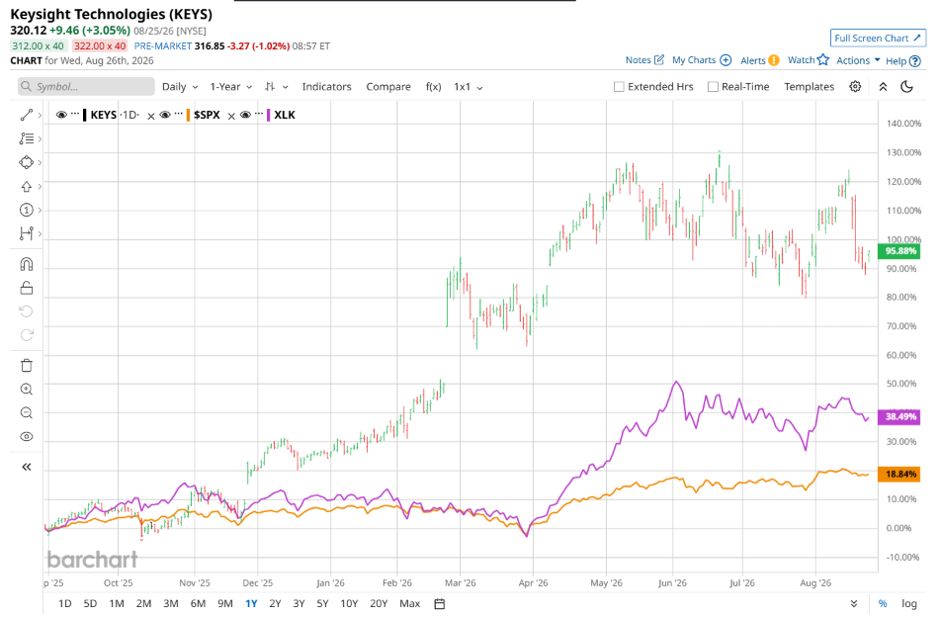
Task: Click Full Screen Chart button
Action: coord(878,38)
